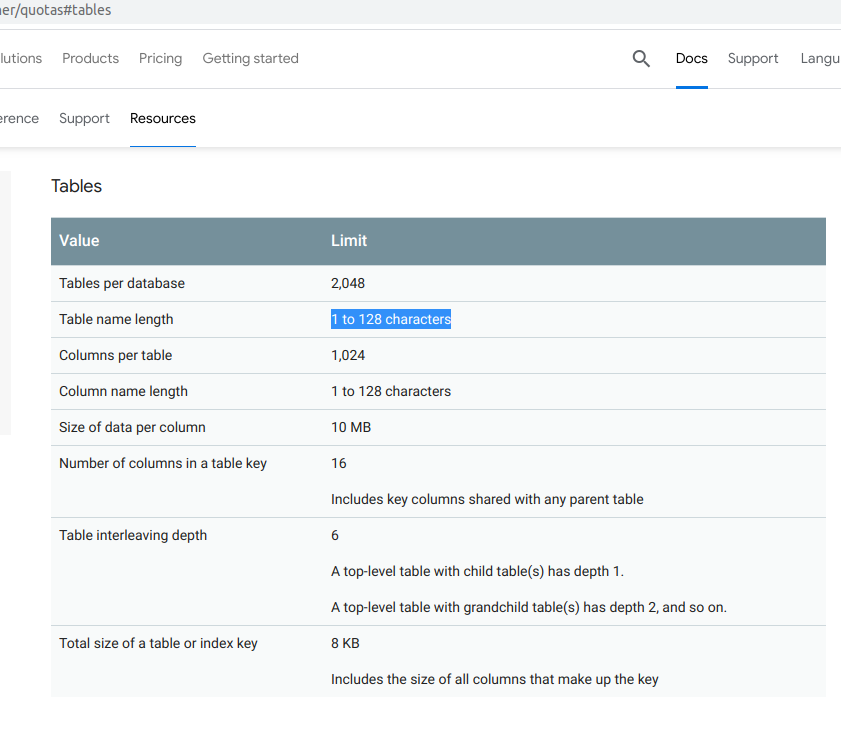Click the 1,024 limit value
The height and width of the screenshot is (731, 841).
[x=348, y=356]
